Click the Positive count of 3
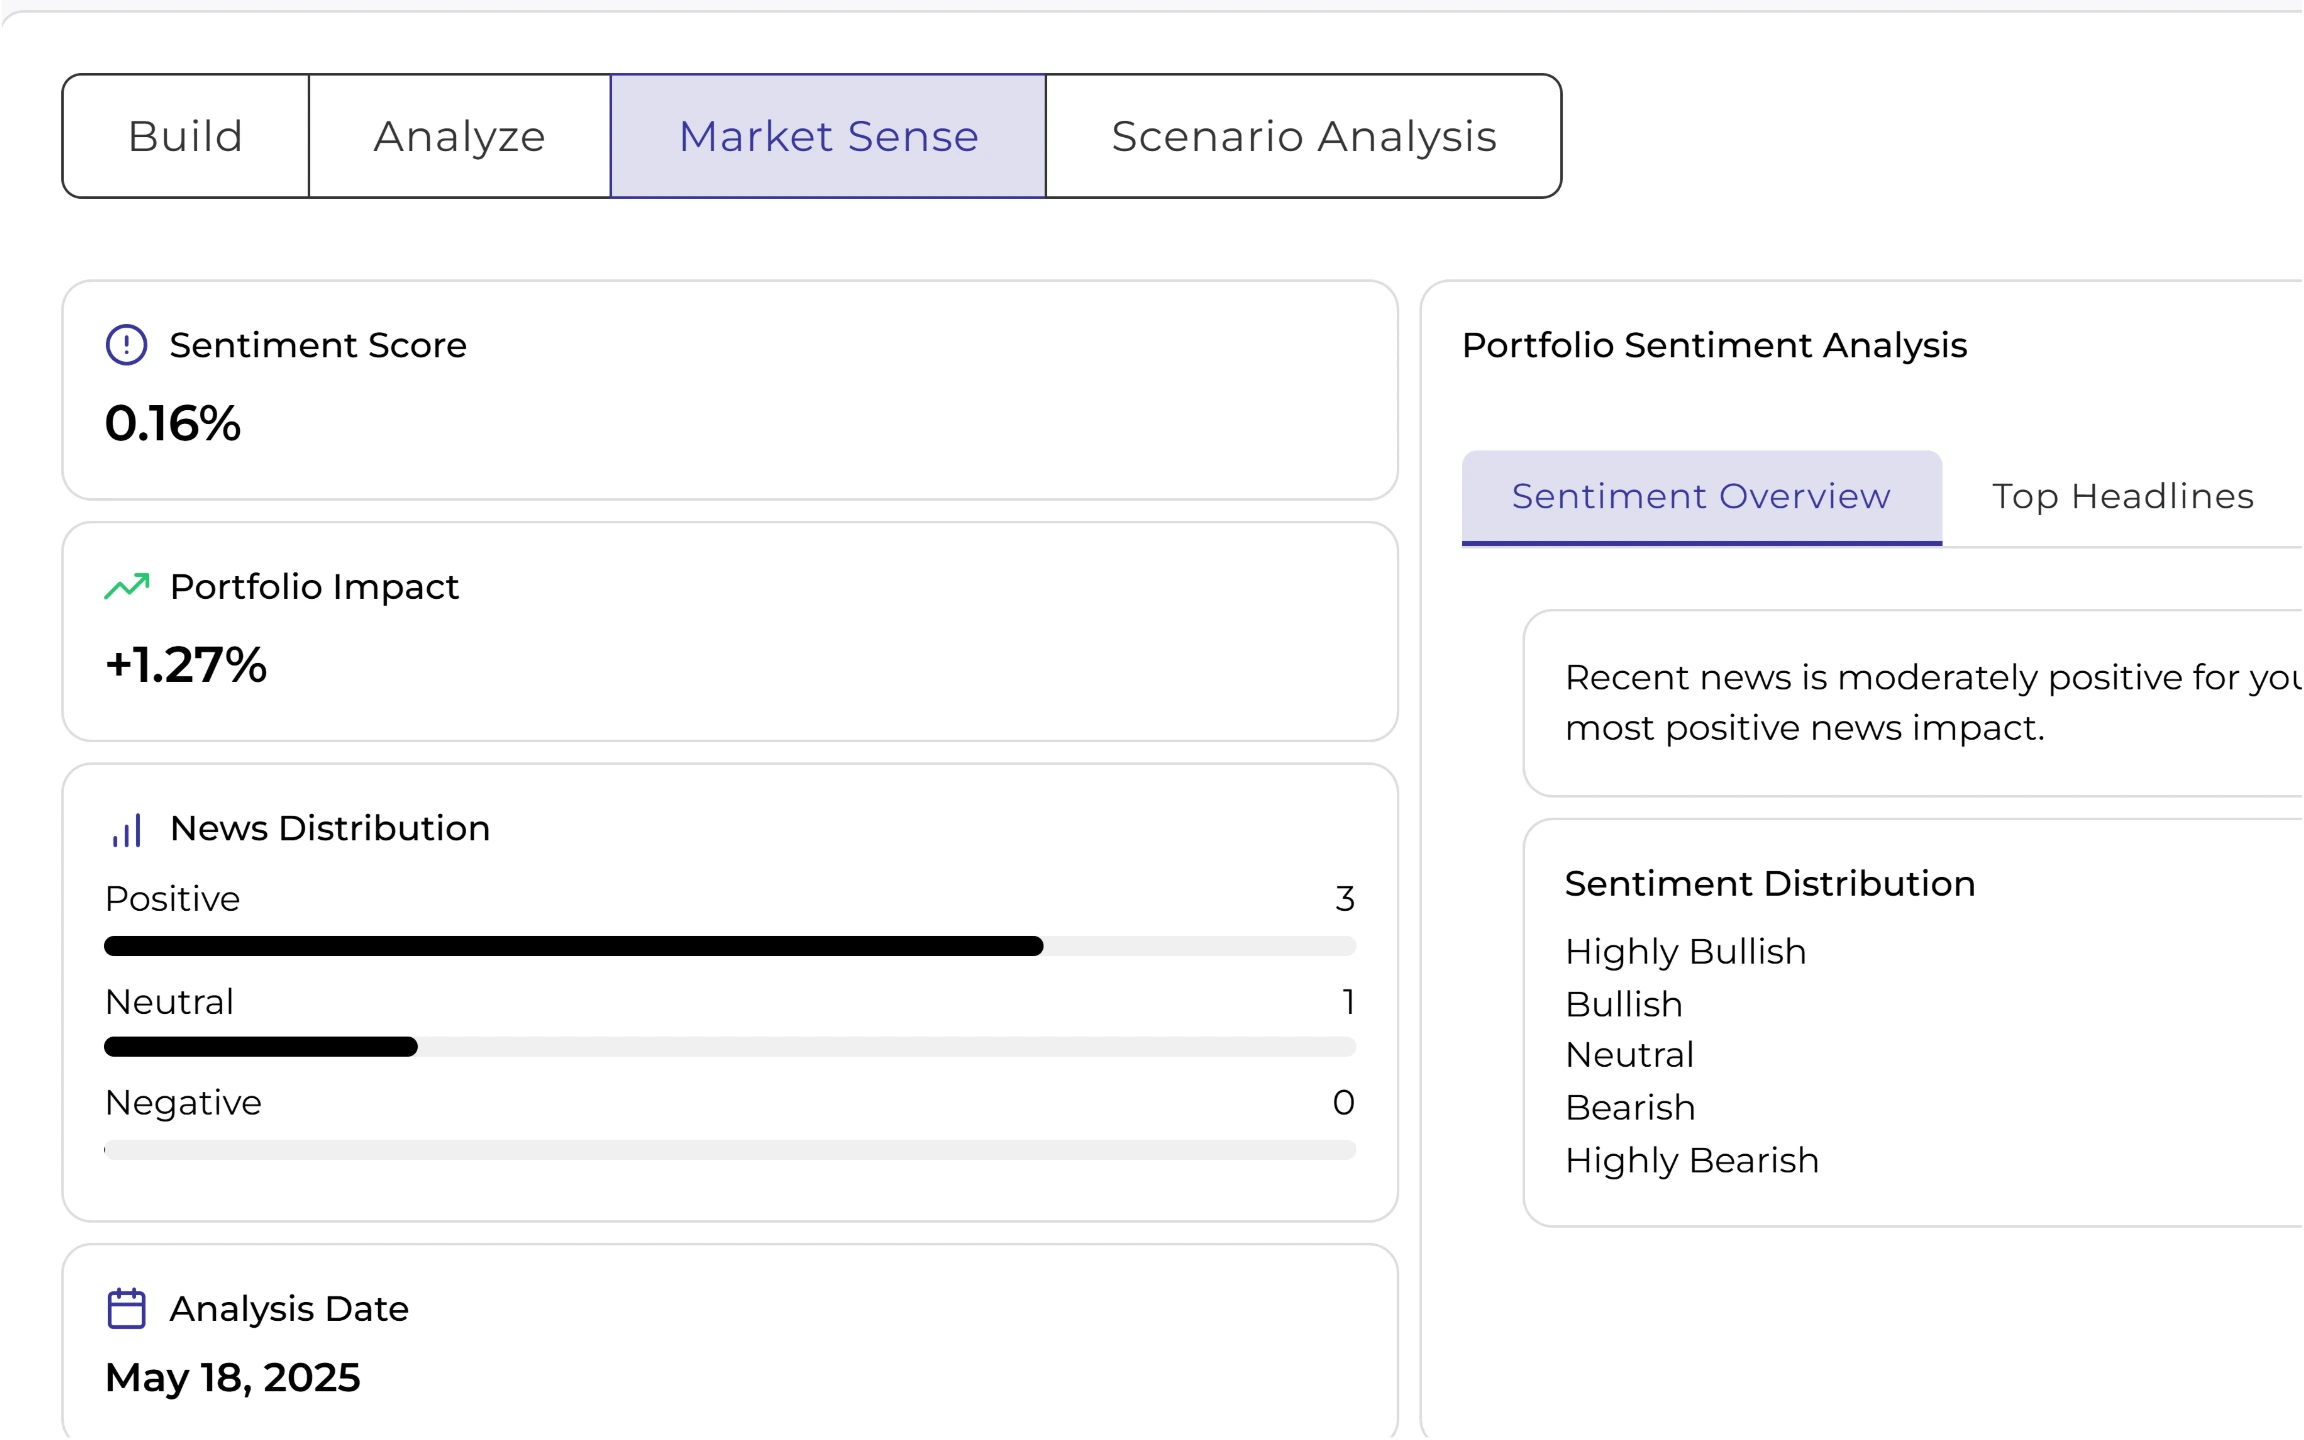Screen dimensions: 2304x1440 [x=1345, y=899]
